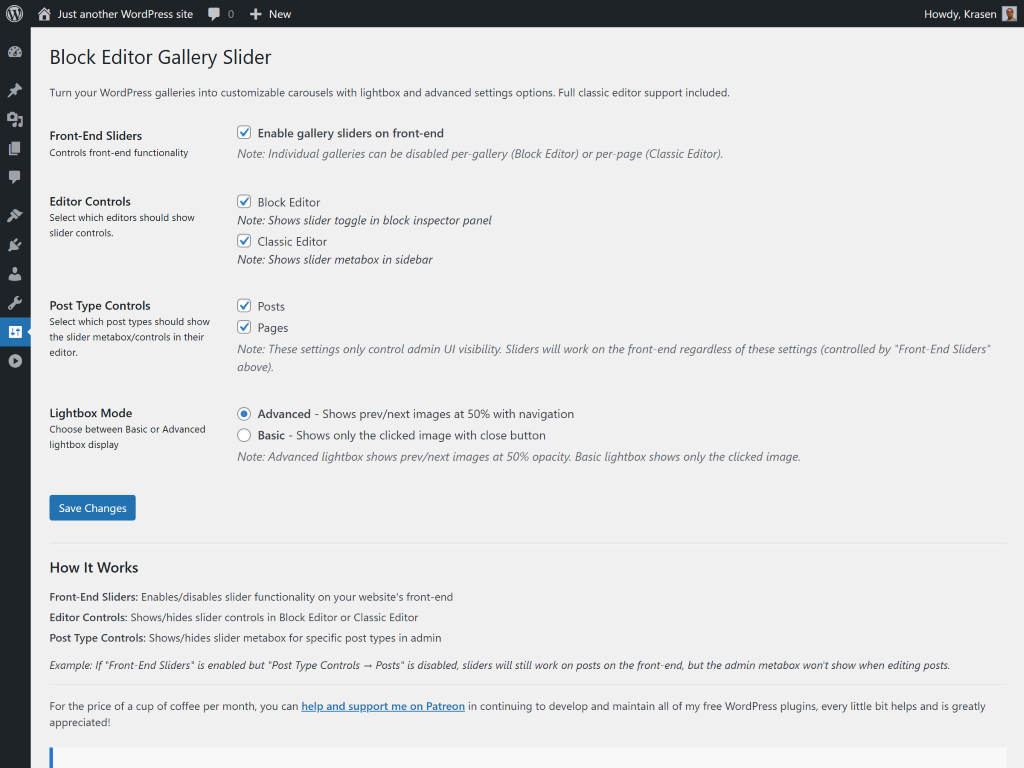Open the Pages sidebar icon
The width and height of the screenshot is (1024, 768).
coord(15,148)
